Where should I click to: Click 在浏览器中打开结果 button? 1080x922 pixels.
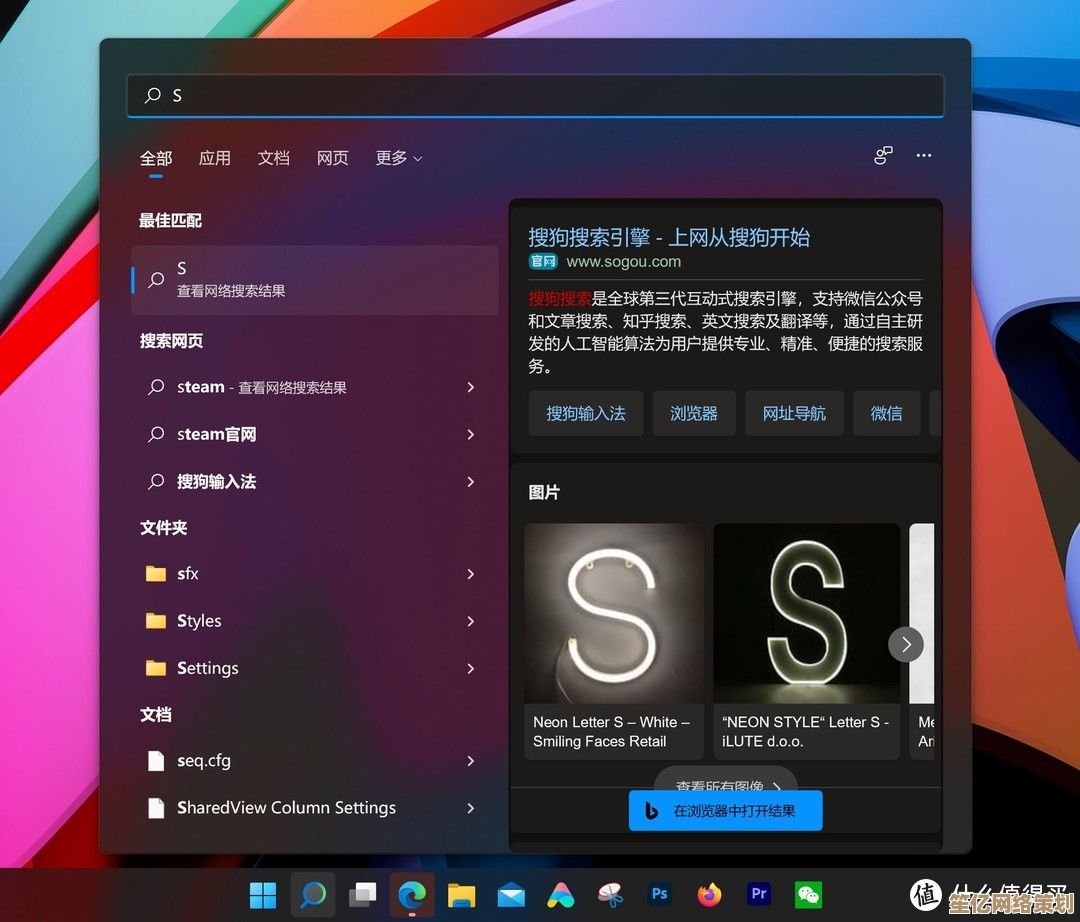point(725,810)
